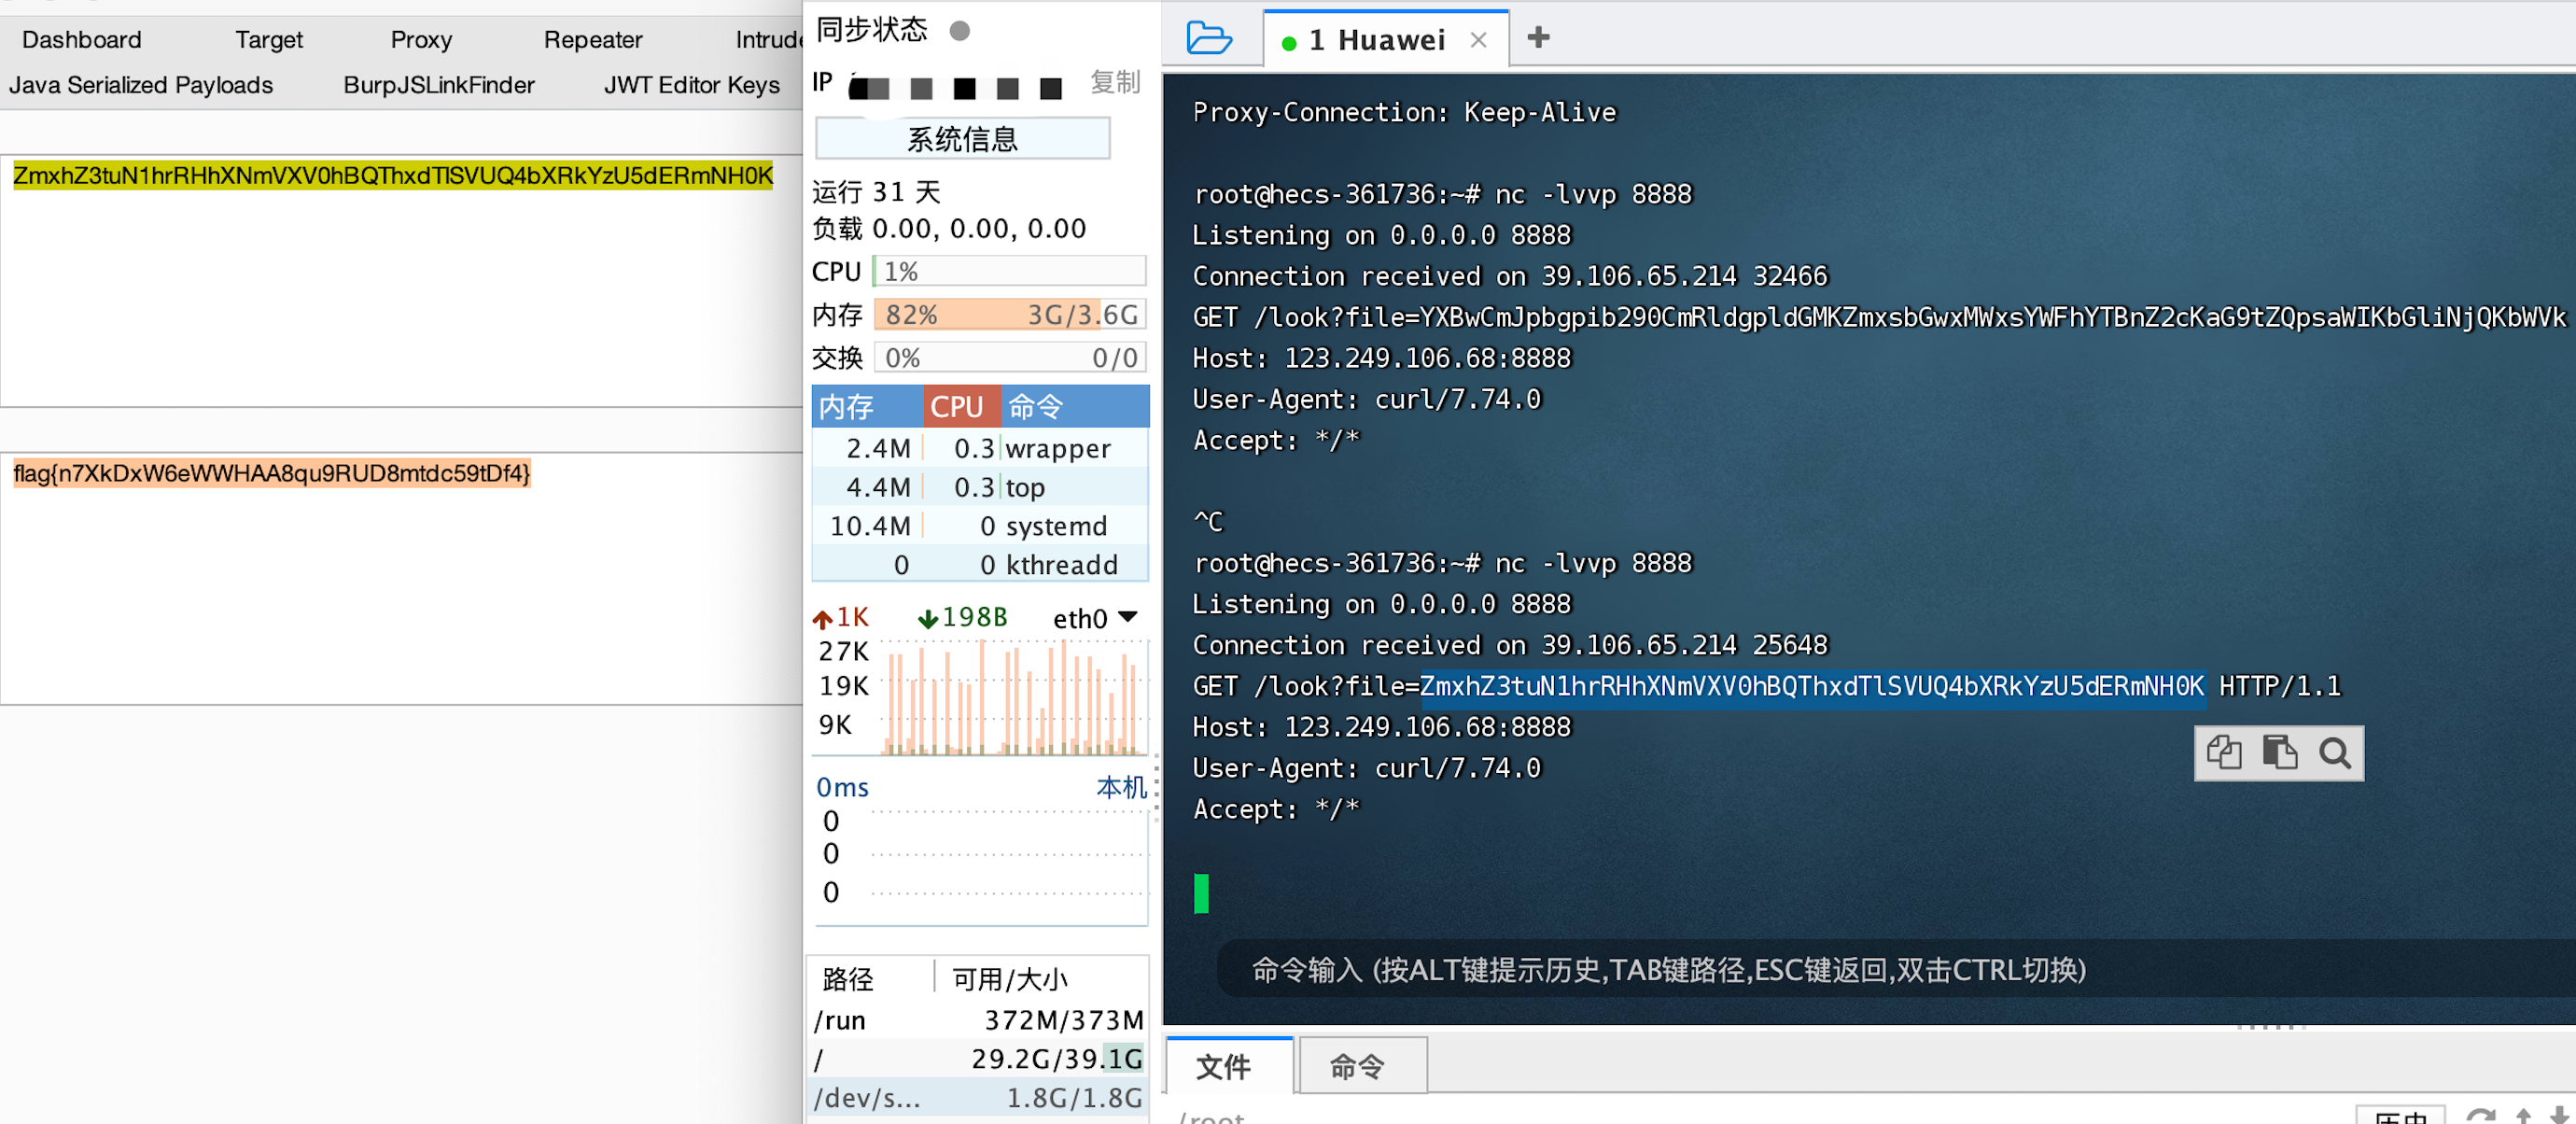Open the folder icon in FinalShell
The width and height of the screenshot is (2576, 1124).
[1208, 38]
